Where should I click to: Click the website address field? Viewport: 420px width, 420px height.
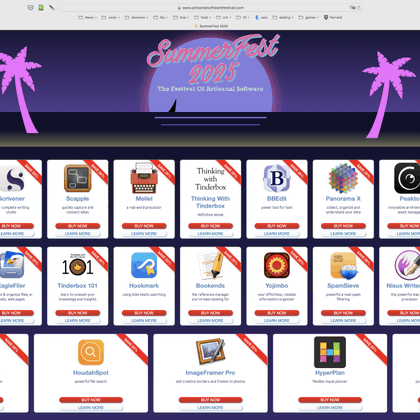[210, 8]
